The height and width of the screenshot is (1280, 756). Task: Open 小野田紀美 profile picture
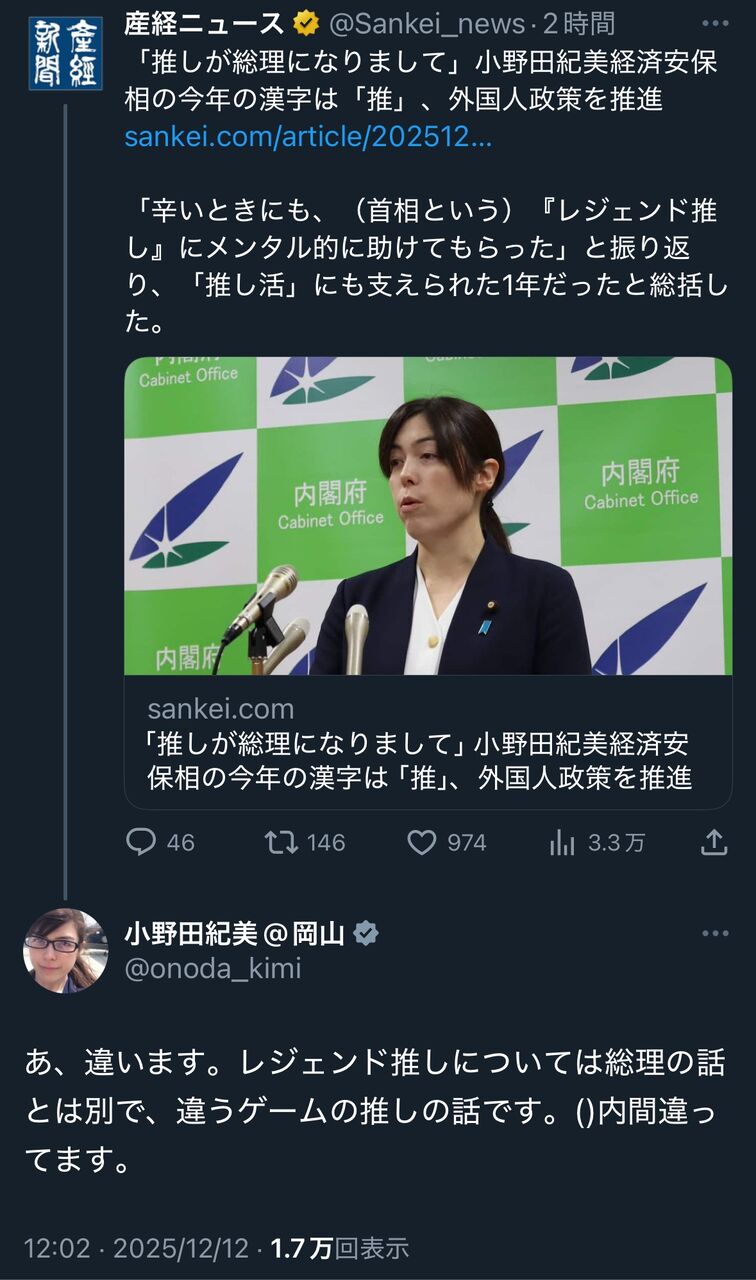click(65, 950)
